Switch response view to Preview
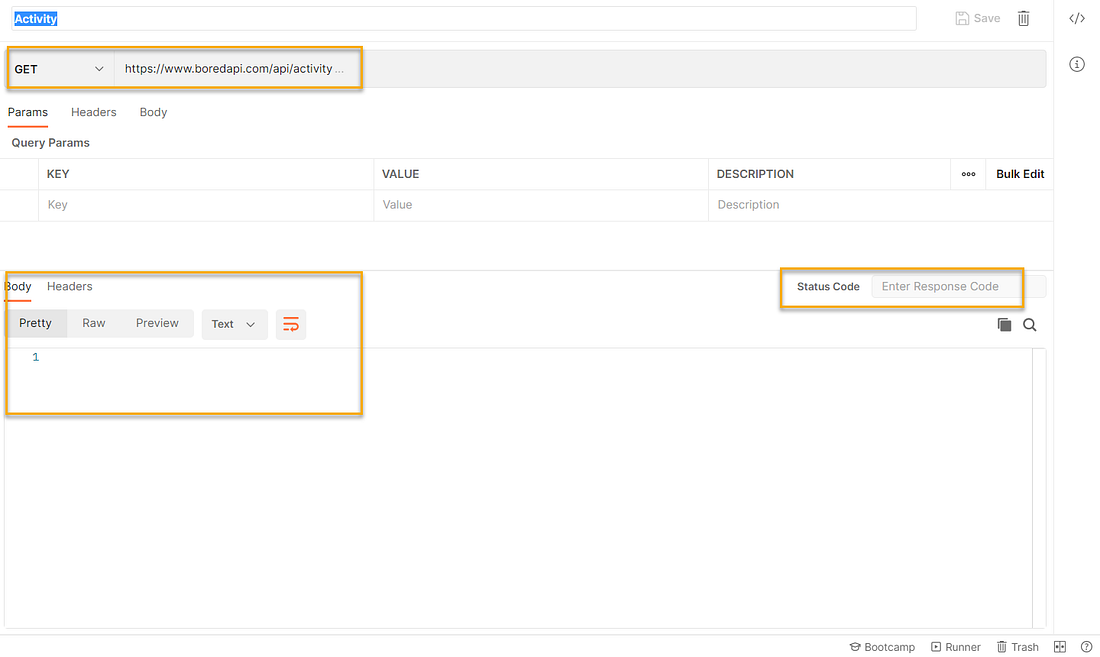 [x=157, y=323]
